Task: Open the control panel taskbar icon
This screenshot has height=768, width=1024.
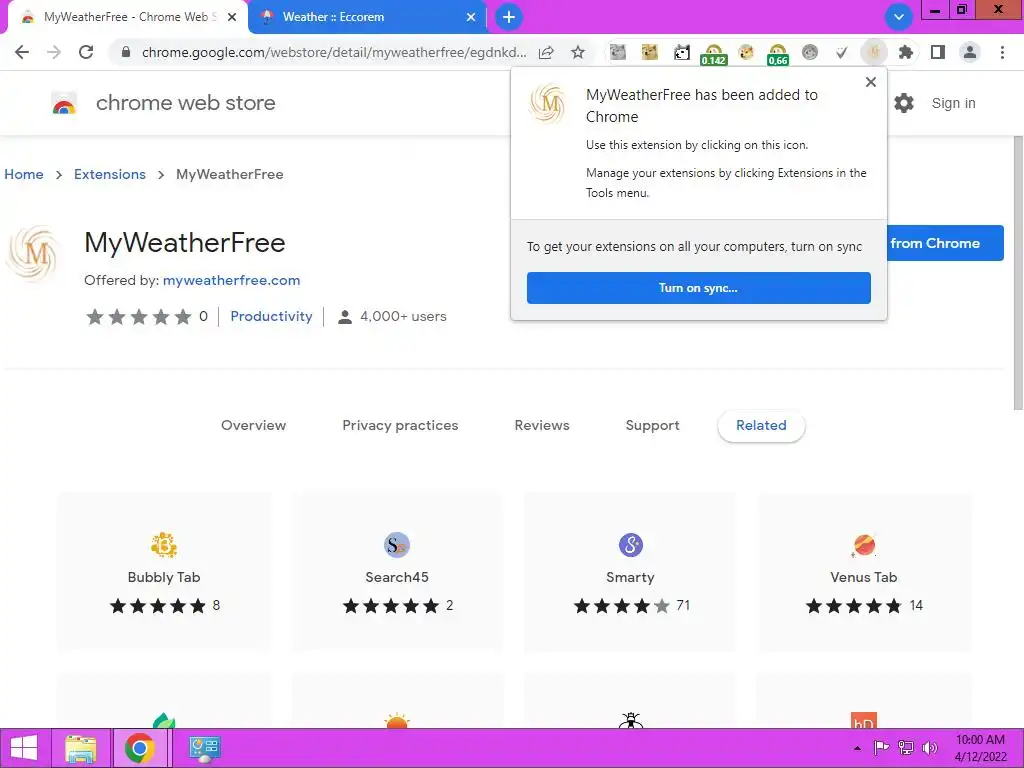Action: click(x=204, y=748)
